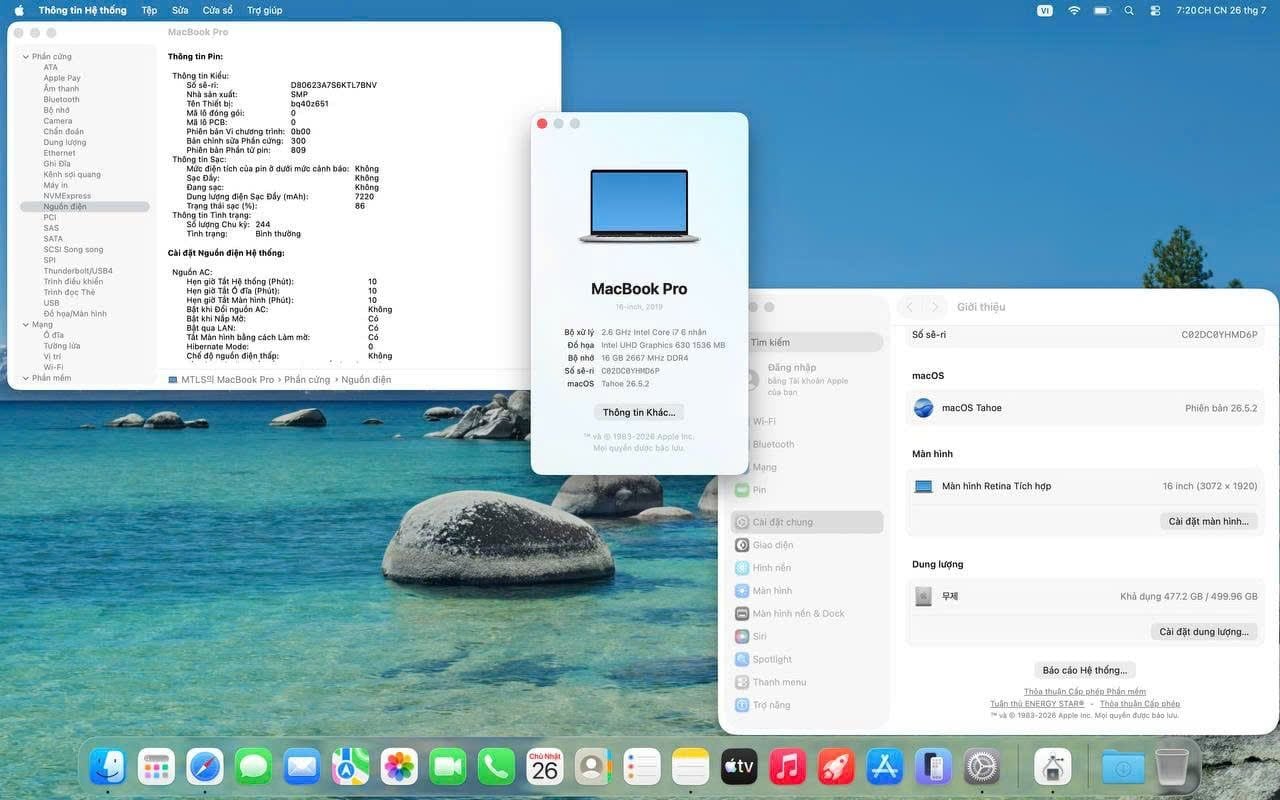Open the Trash in the Dock
This screenshot has height=800, width=1280.
click(x=1172, y=767)
